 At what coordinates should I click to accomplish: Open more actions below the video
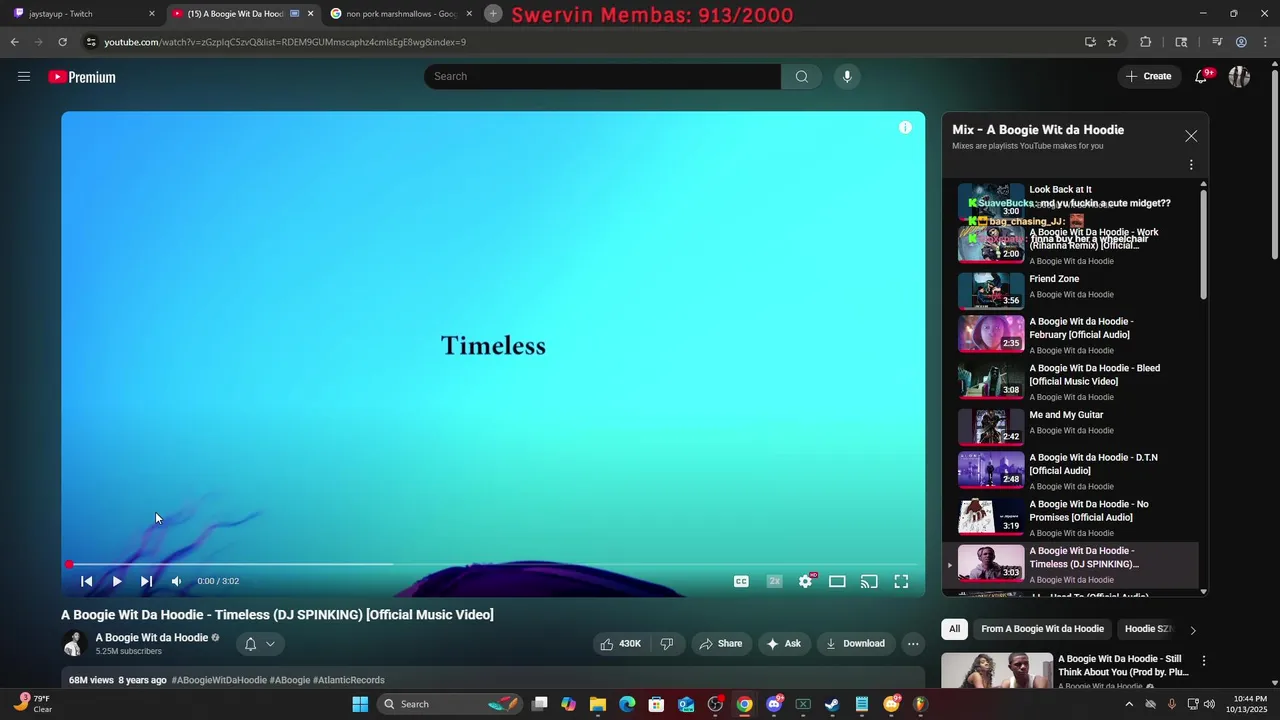coord(913,644)
